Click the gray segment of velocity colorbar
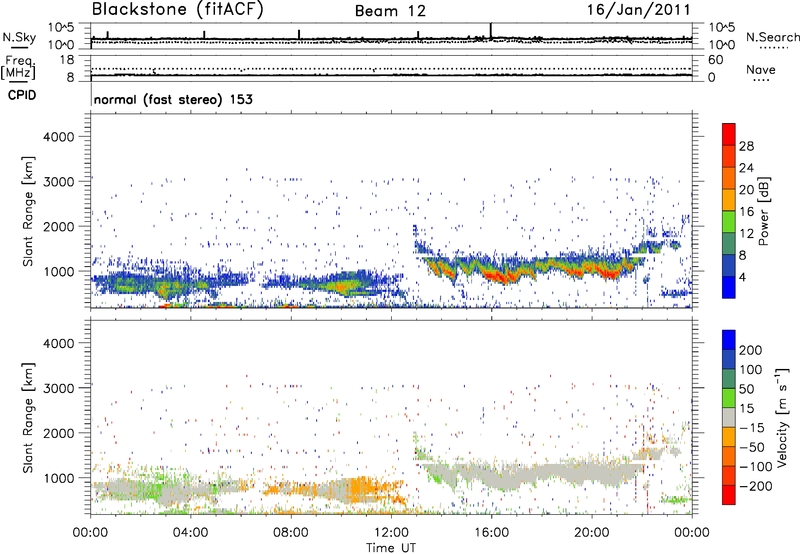Screen dimensions: 800x554 click(729, 418)
